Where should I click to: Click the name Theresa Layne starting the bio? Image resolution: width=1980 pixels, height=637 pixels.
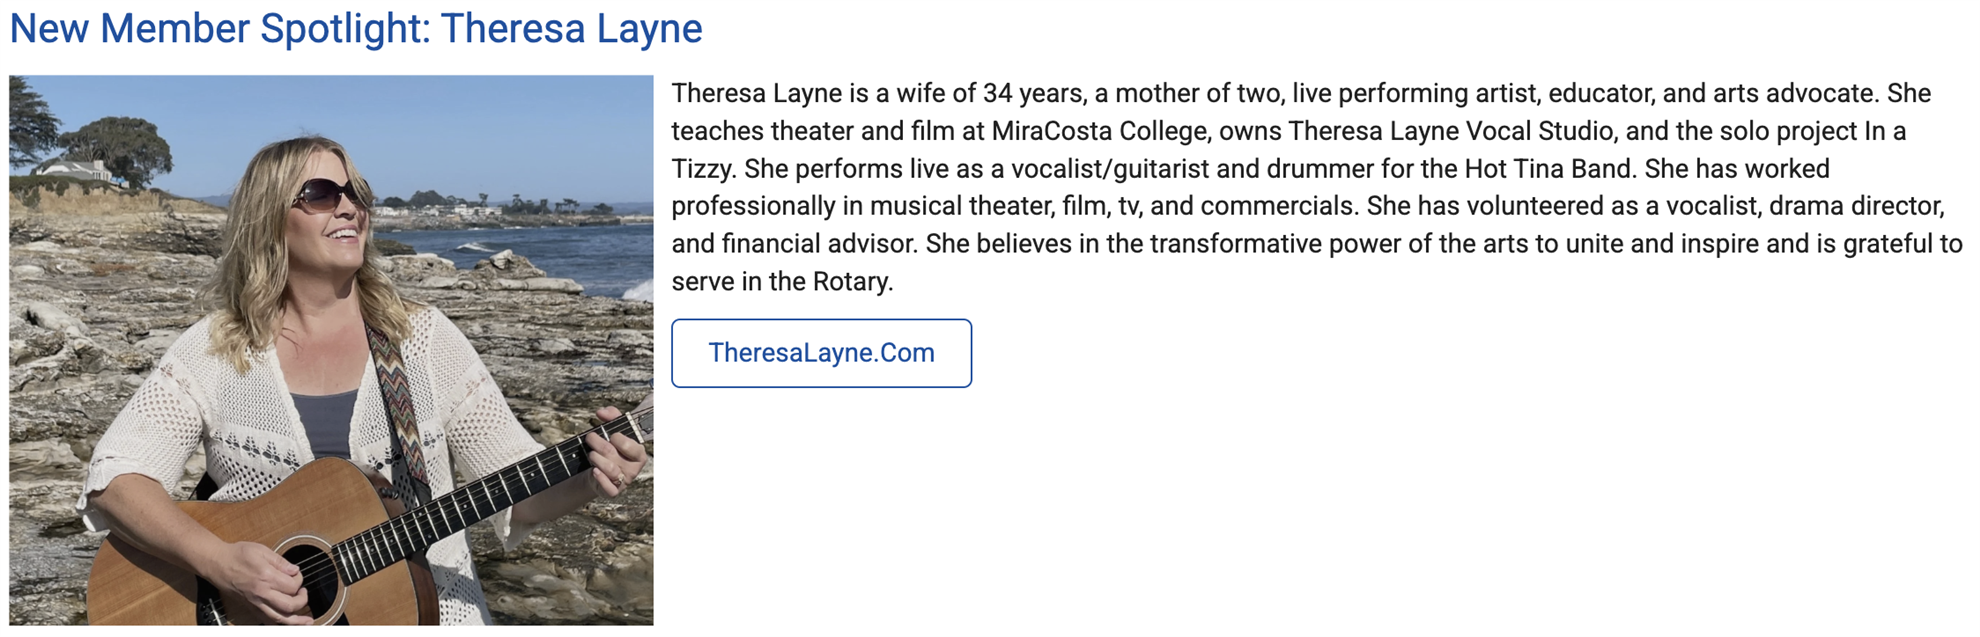pos(756,94)
